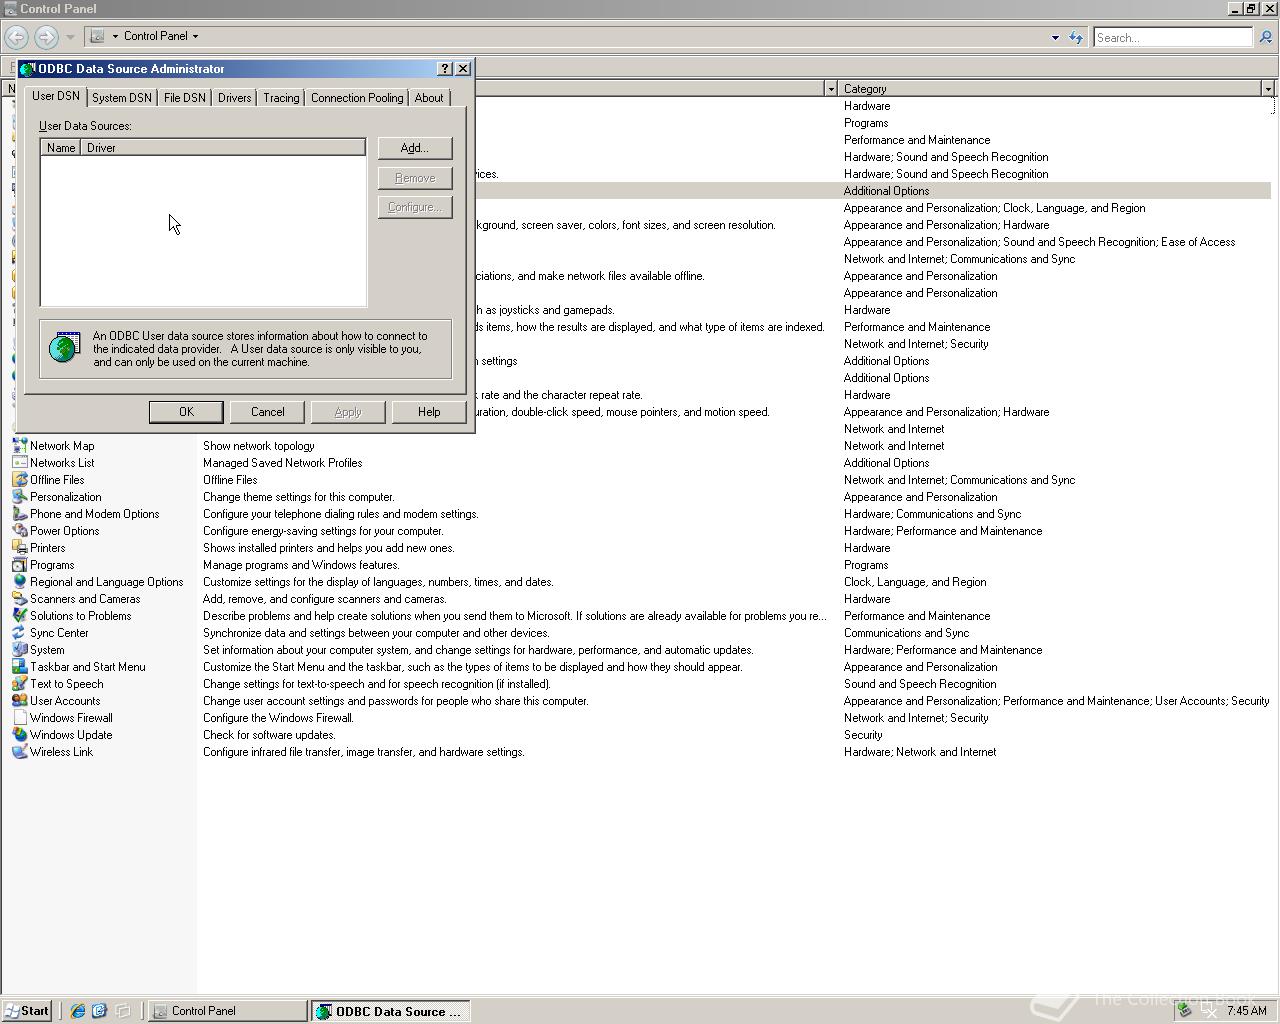Screen dimensions: 1280x1024
Task: Switch to the Connection Pooling tab
Action: (x=357, y=98)
